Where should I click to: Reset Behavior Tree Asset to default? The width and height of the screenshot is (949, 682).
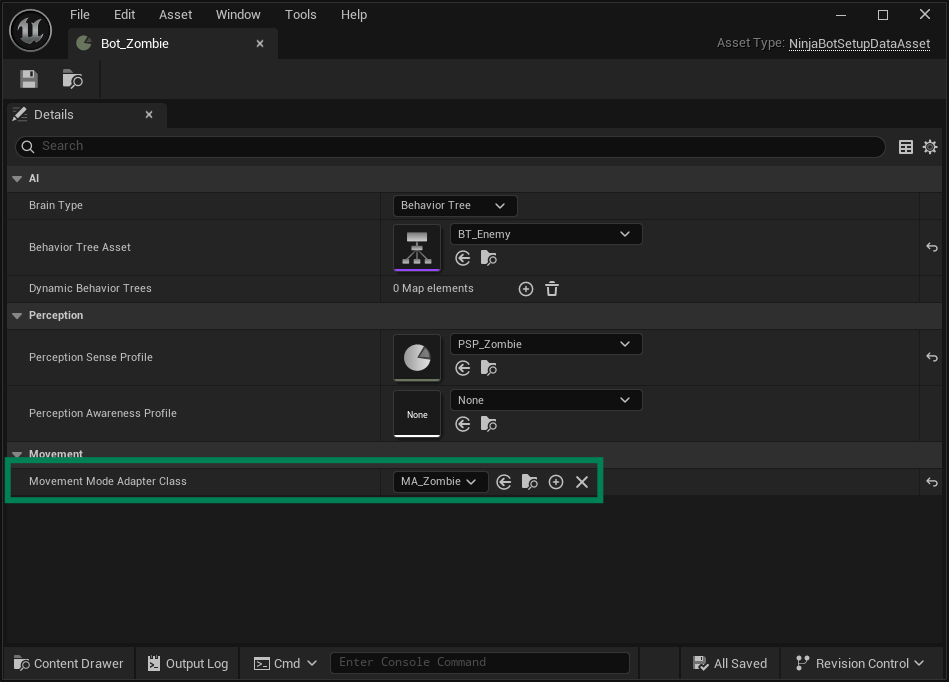(x=931, y=247)
